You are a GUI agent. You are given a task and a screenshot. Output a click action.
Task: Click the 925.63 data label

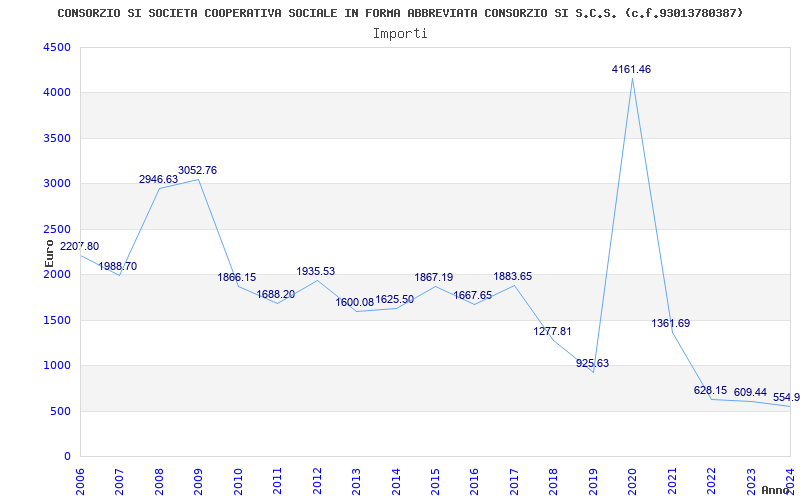pos(592,364)
